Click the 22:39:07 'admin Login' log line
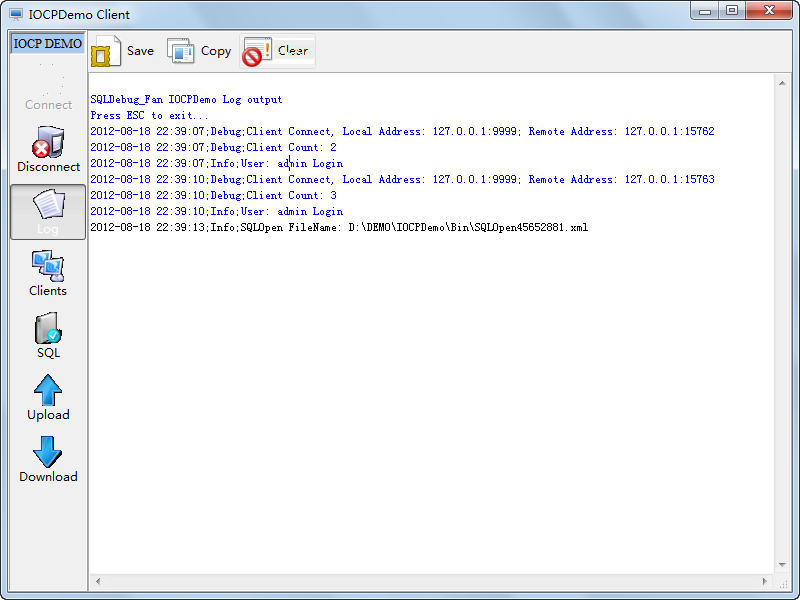The height and width of the screenshot is (600, 800). 217,164
